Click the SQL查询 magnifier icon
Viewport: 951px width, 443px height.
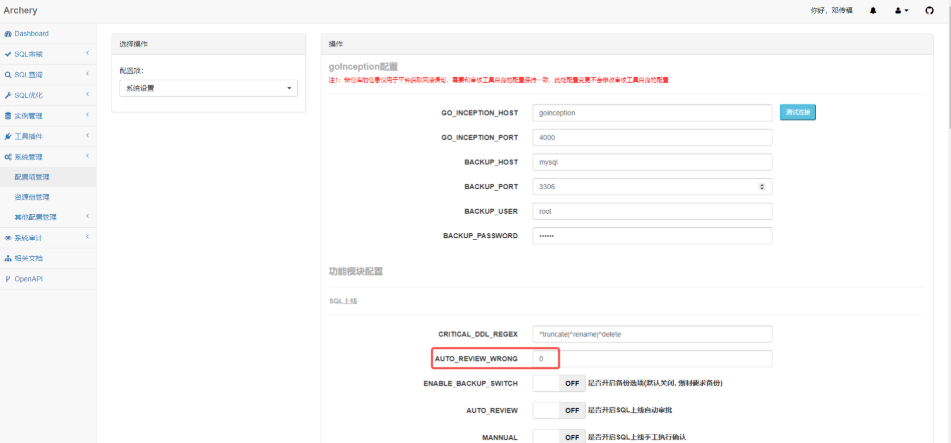coord(8,75)
